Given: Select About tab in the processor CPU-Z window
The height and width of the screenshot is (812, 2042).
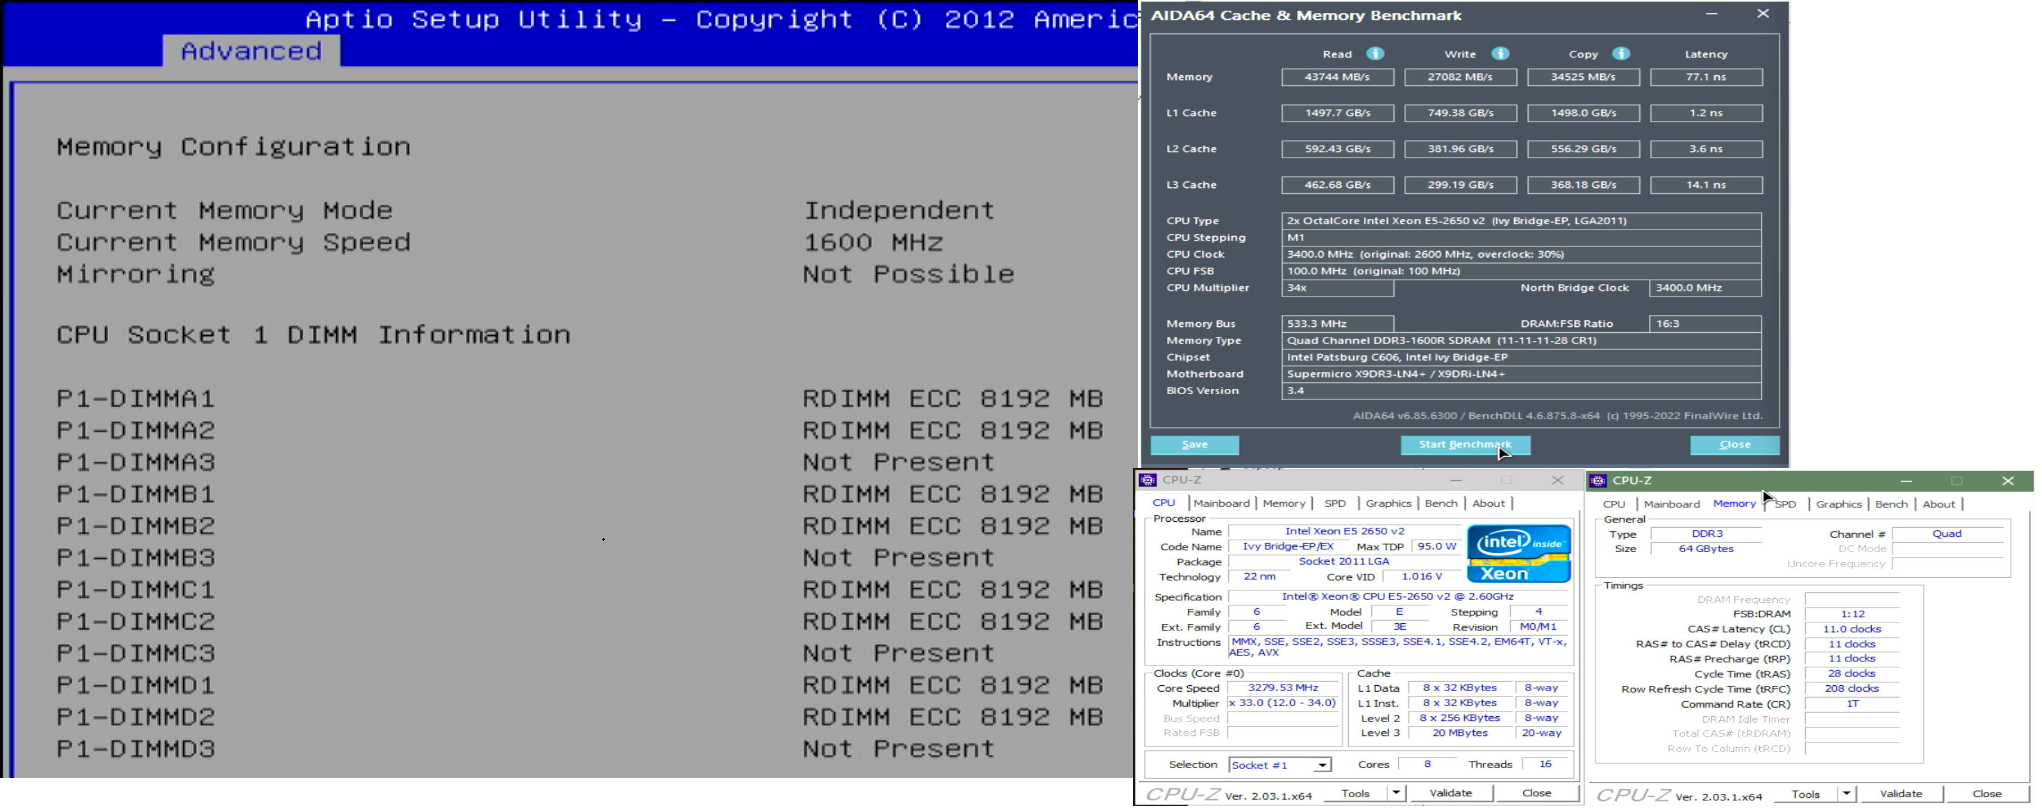Looking at the screenshot, I should pyautogui.click(x=1488, y=504).
